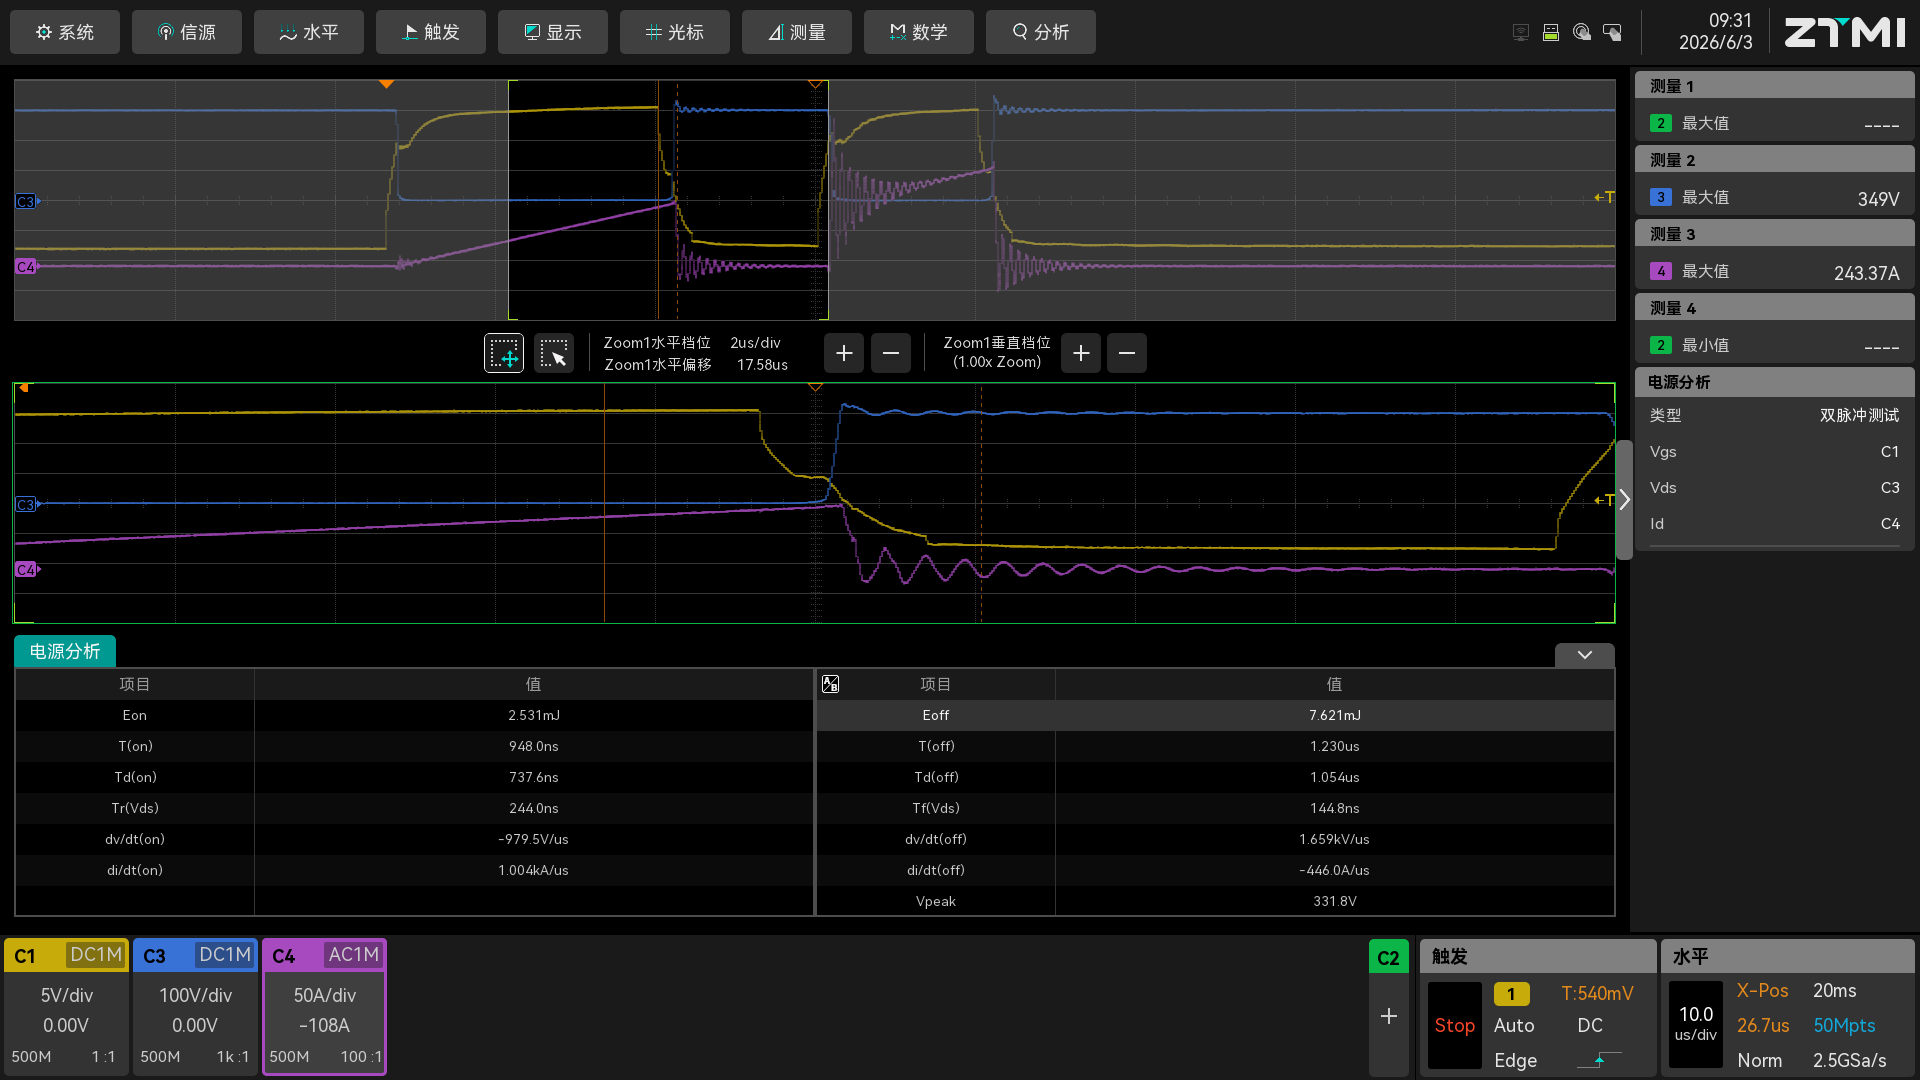The width and height of the screenshot is (1920, 1080).
Task: Select the zoom area pointer tool
Action: point(554,353)
